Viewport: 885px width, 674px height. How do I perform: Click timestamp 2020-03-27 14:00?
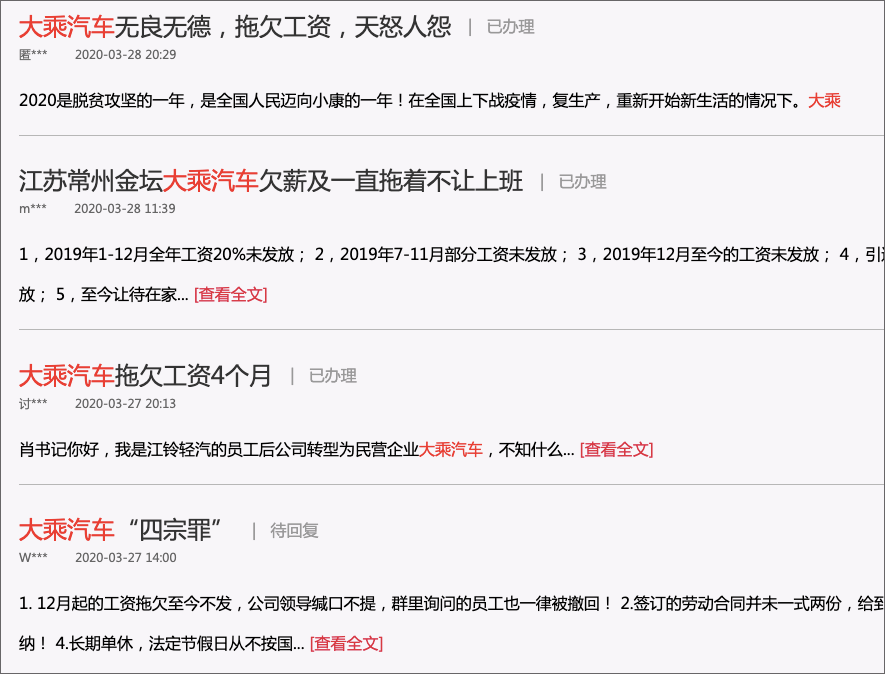click(125, 557)
